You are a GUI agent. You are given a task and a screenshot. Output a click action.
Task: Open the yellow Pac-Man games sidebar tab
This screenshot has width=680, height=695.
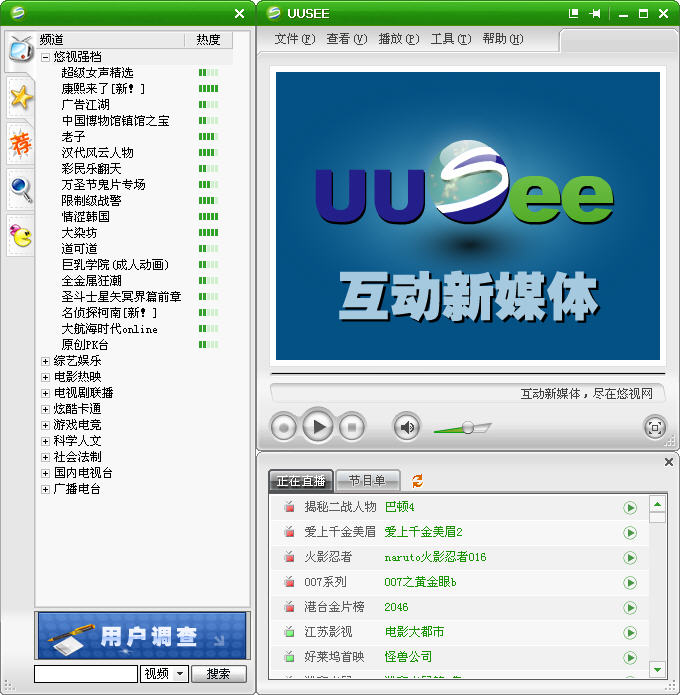coord(21,235)
